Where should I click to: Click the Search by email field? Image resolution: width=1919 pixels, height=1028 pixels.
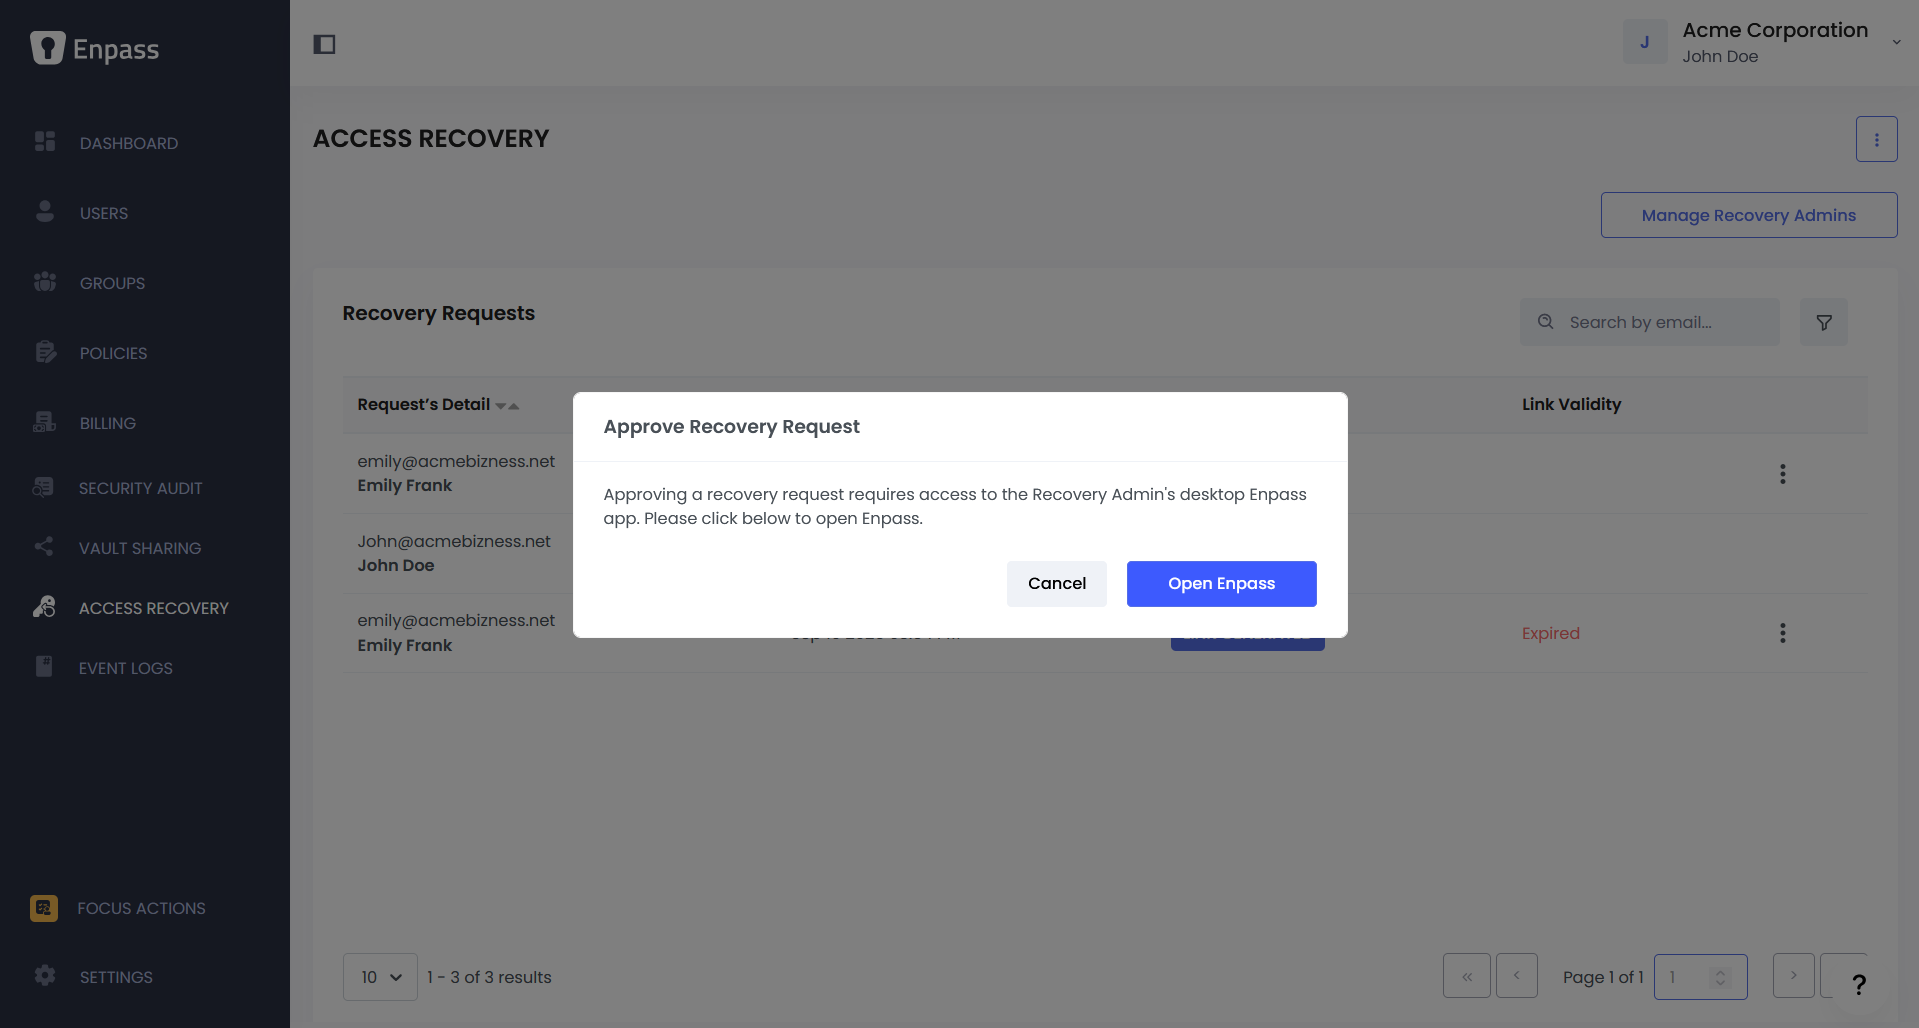click(1650, 322)
